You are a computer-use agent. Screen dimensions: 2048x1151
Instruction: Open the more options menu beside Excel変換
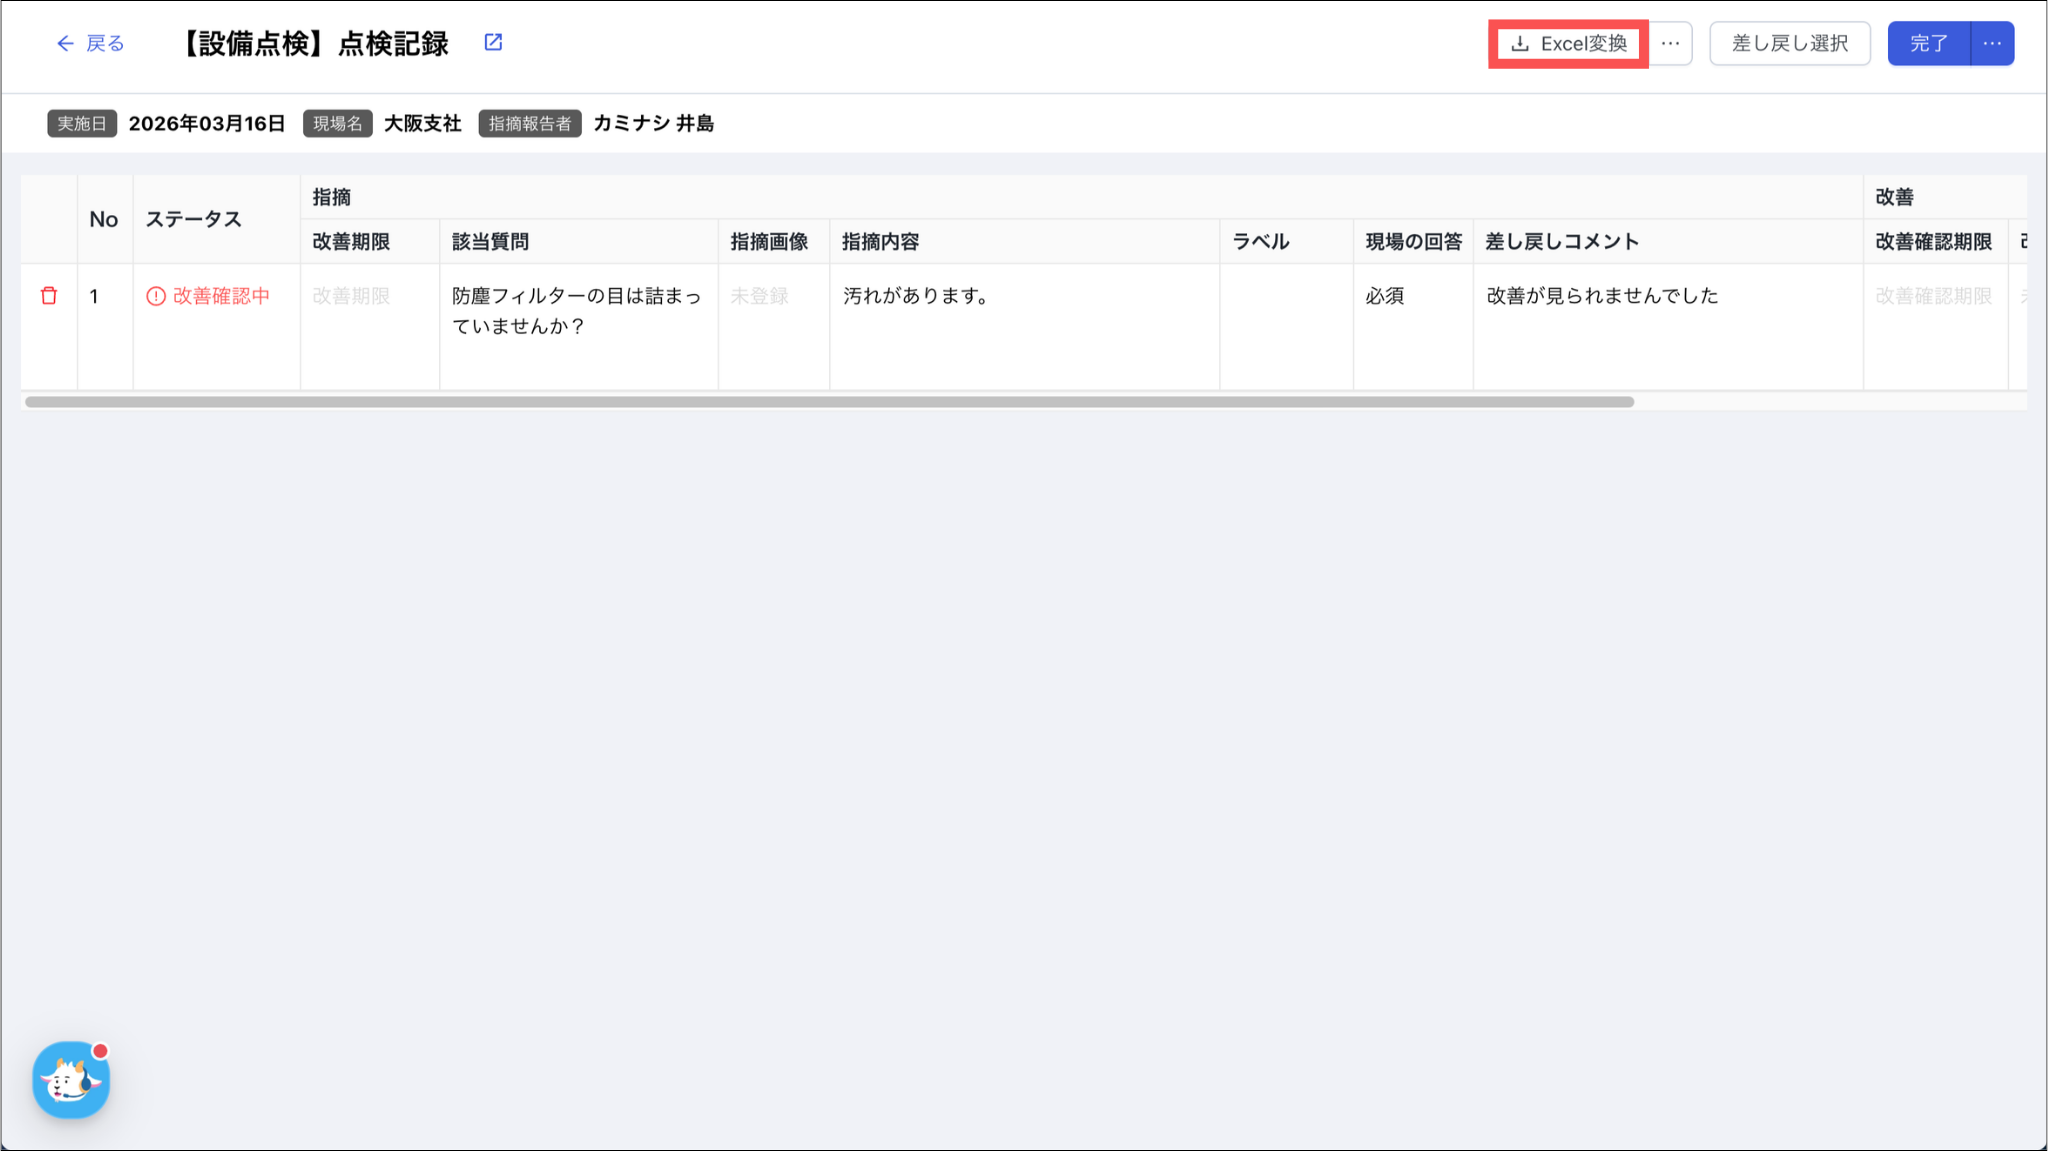[x=1670, y=44]
